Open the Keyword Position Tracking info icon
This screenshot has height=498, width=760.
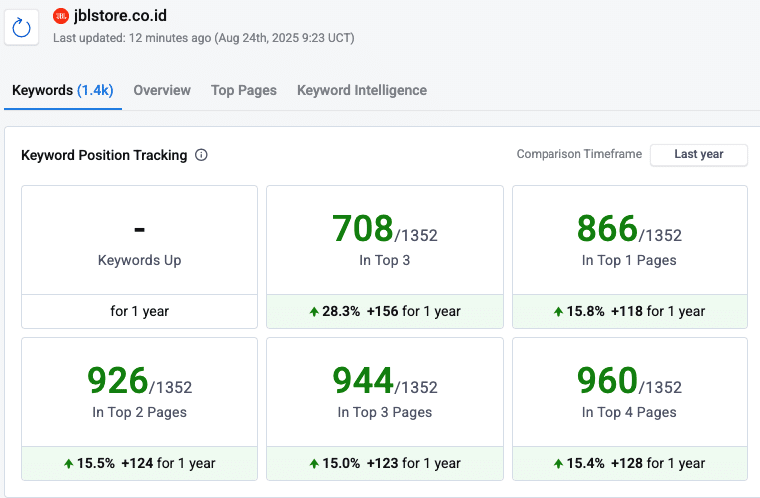pyautogui.click(x=201, y=155)
